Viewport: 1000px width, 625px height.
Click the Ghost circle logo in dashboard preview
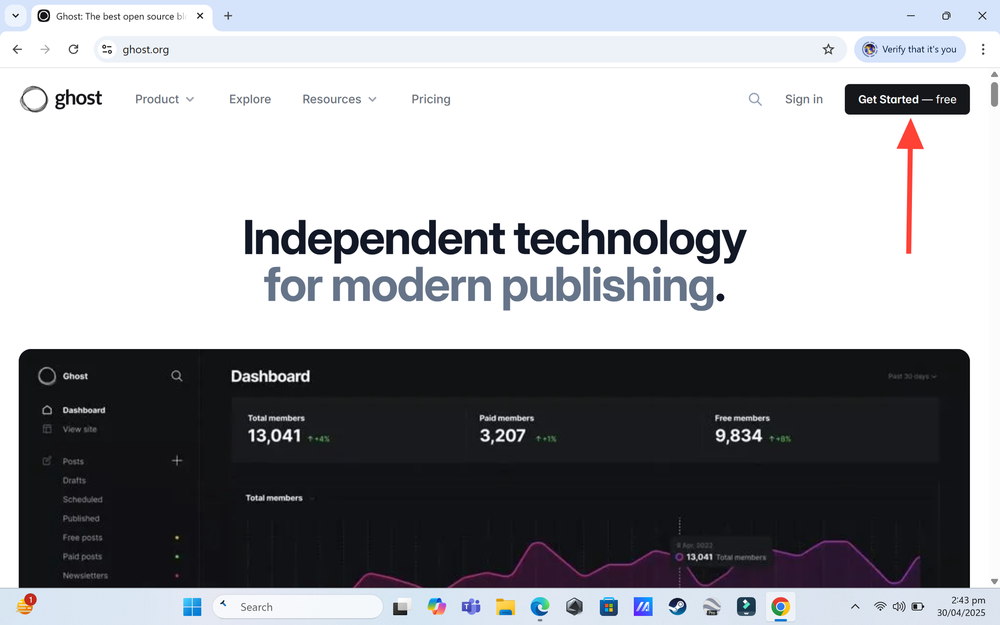coord(47,376)
